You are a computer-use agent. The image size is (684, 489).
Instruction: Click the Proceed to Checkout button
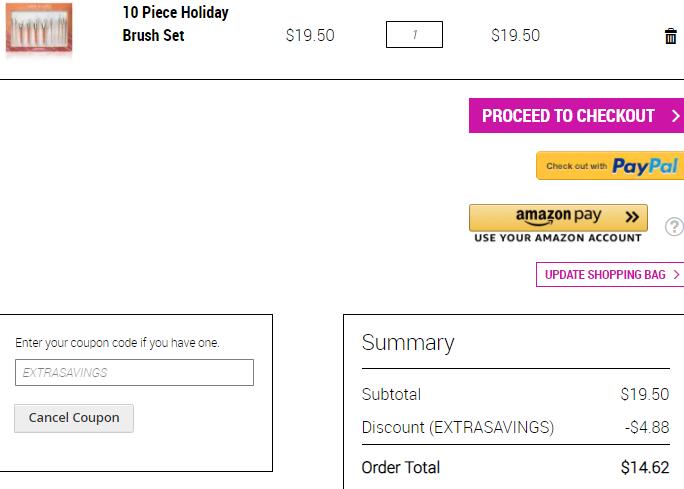tap(570, 116)
